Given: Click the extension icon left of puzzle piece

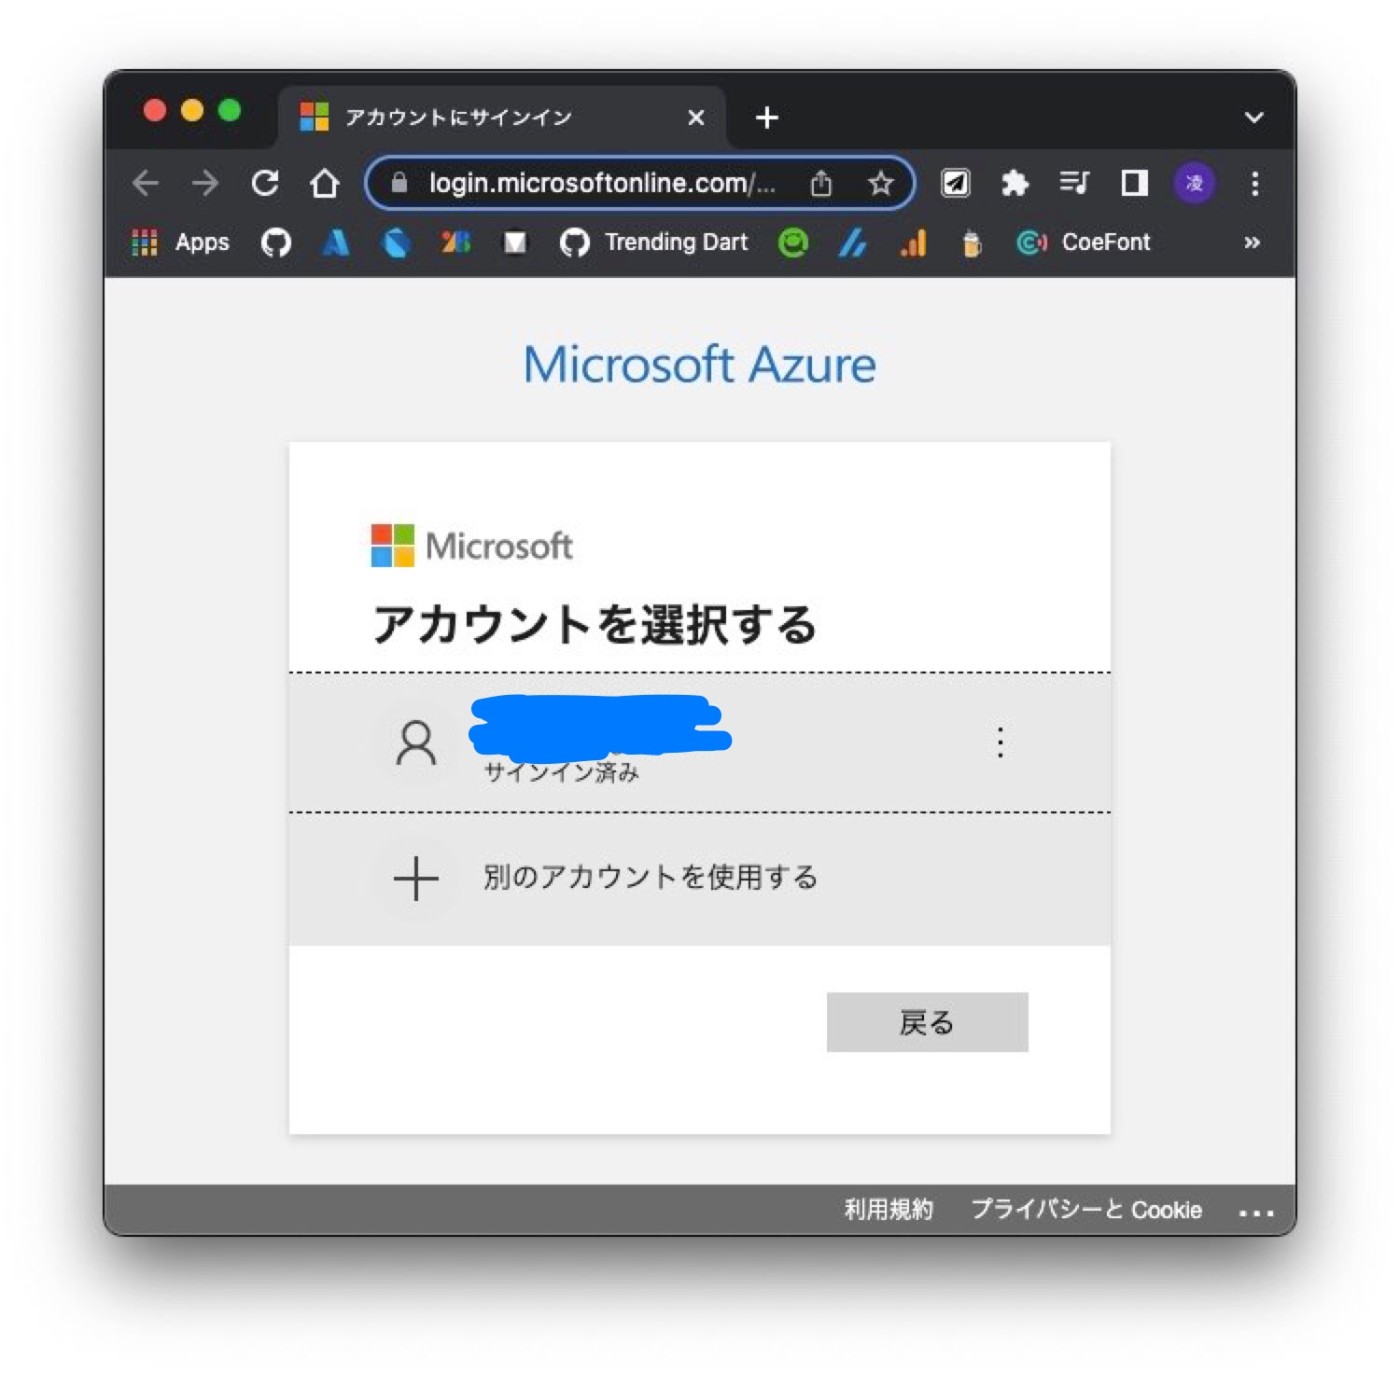Looking at the screenshot, I should coord(955,183).
